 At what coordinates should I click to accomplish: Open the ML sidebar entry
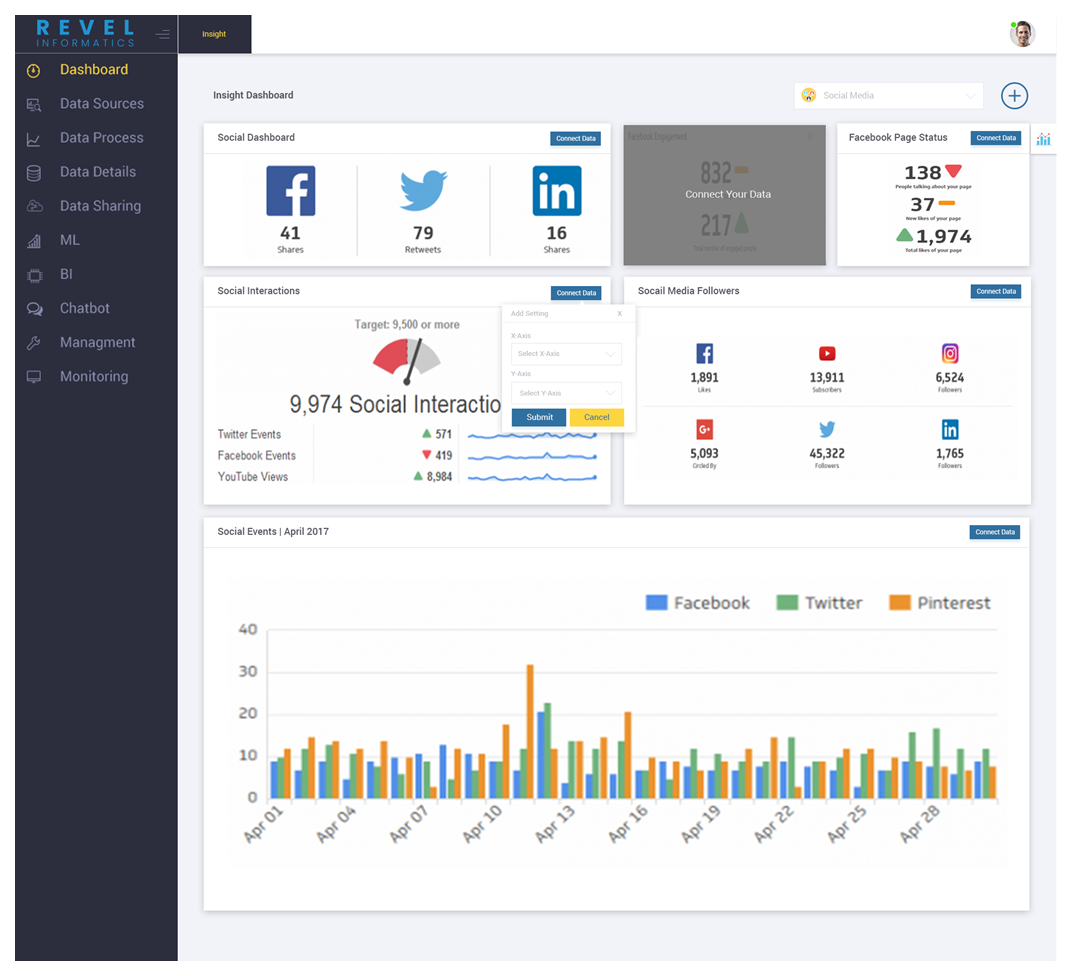tap(70, 241)
